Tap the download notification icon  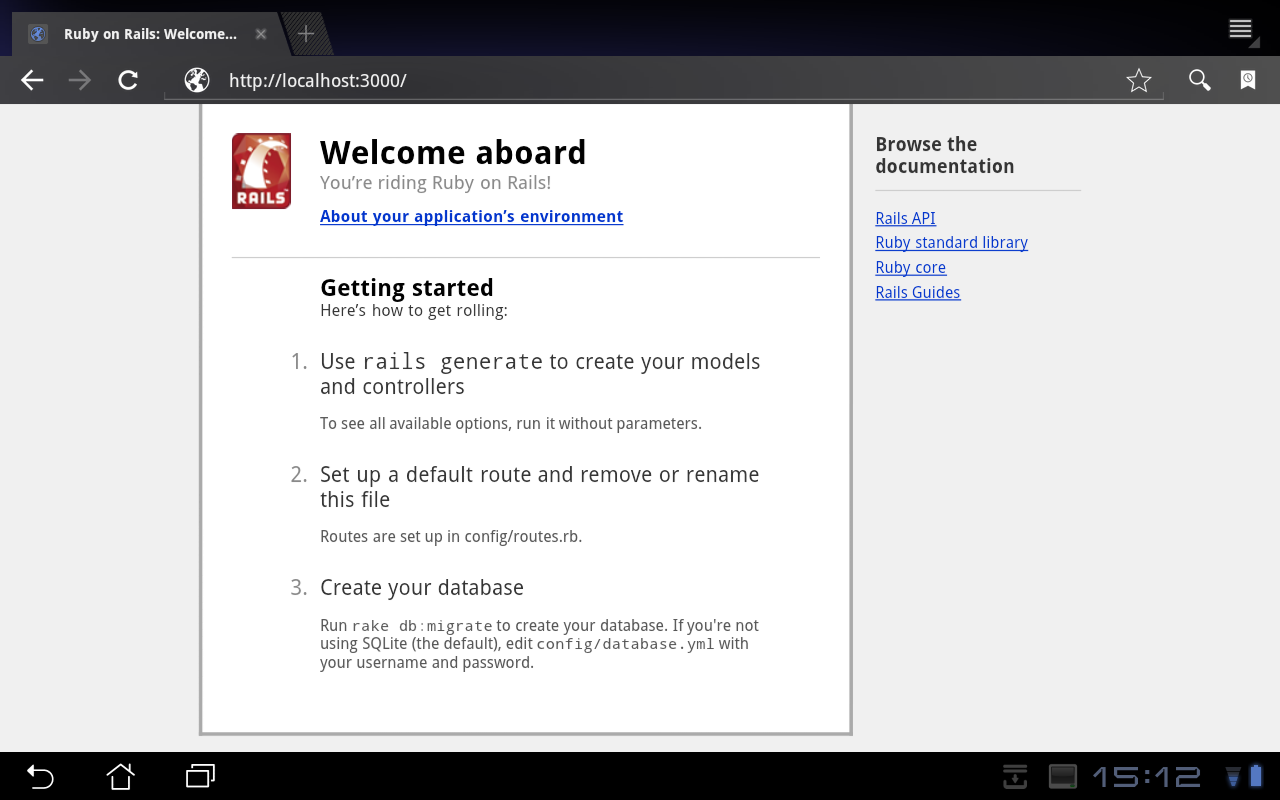[1015, 776]
